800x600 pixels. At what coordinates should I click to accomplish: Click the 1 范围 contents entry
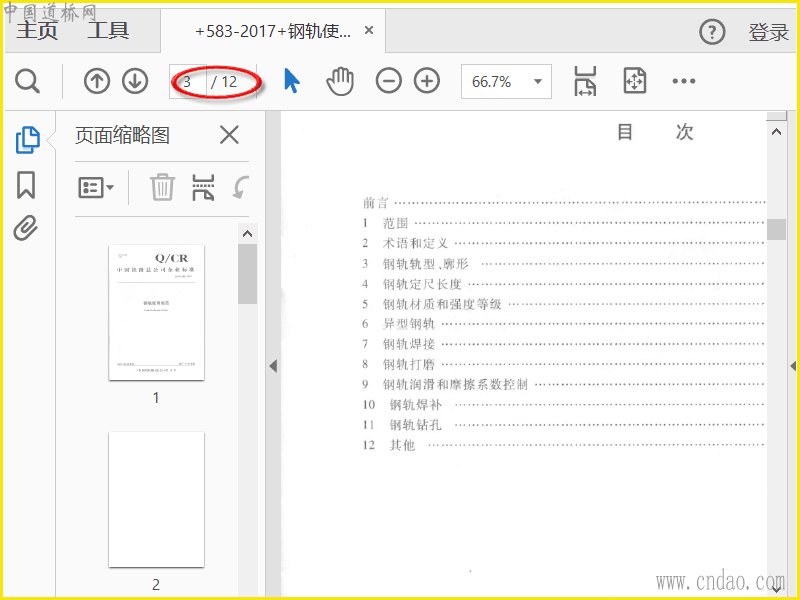(564, 223)
